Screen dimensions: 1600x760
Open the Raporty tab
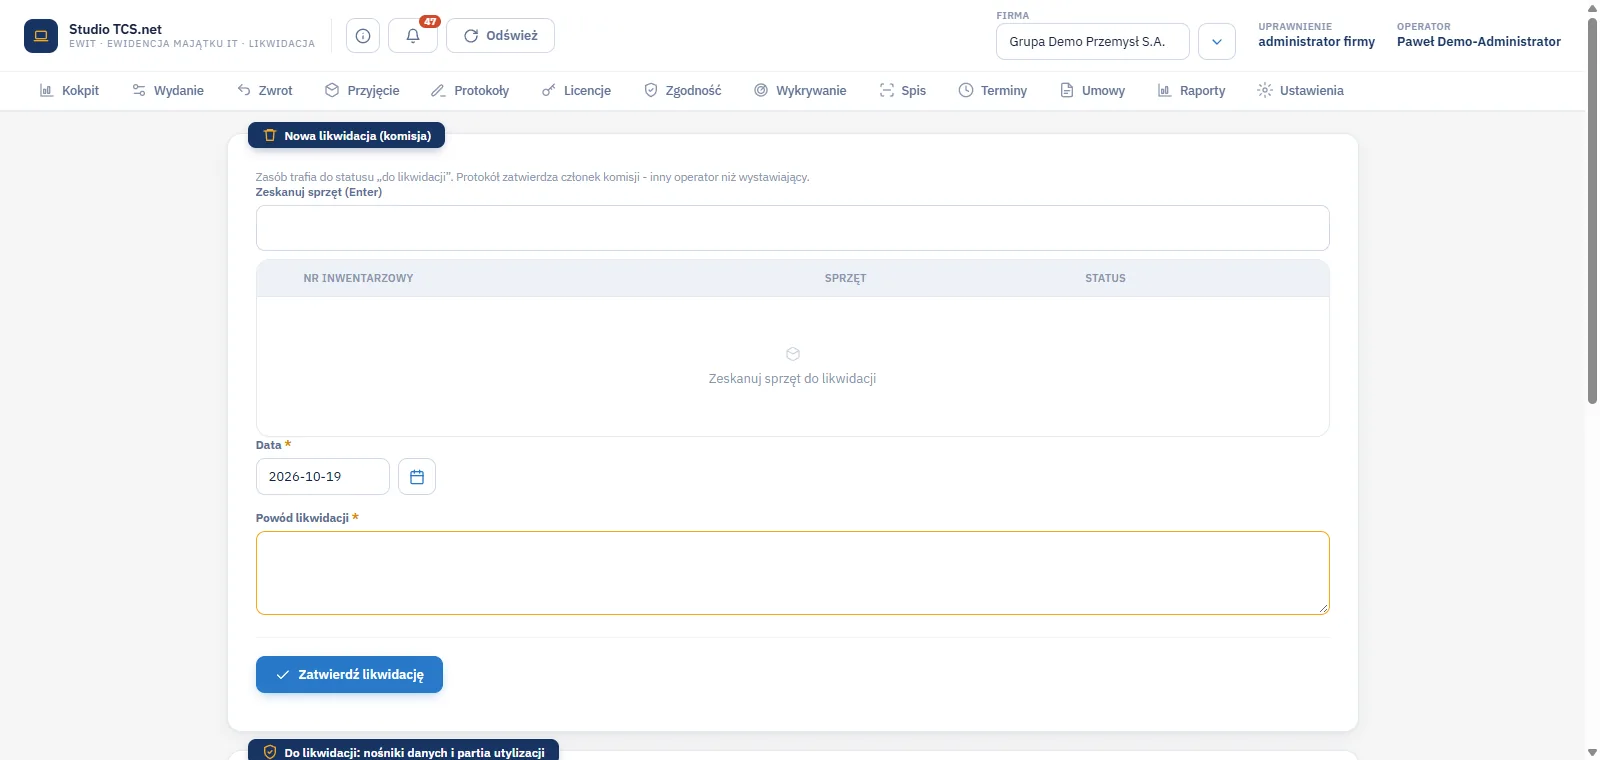[x=1191, y=91]
